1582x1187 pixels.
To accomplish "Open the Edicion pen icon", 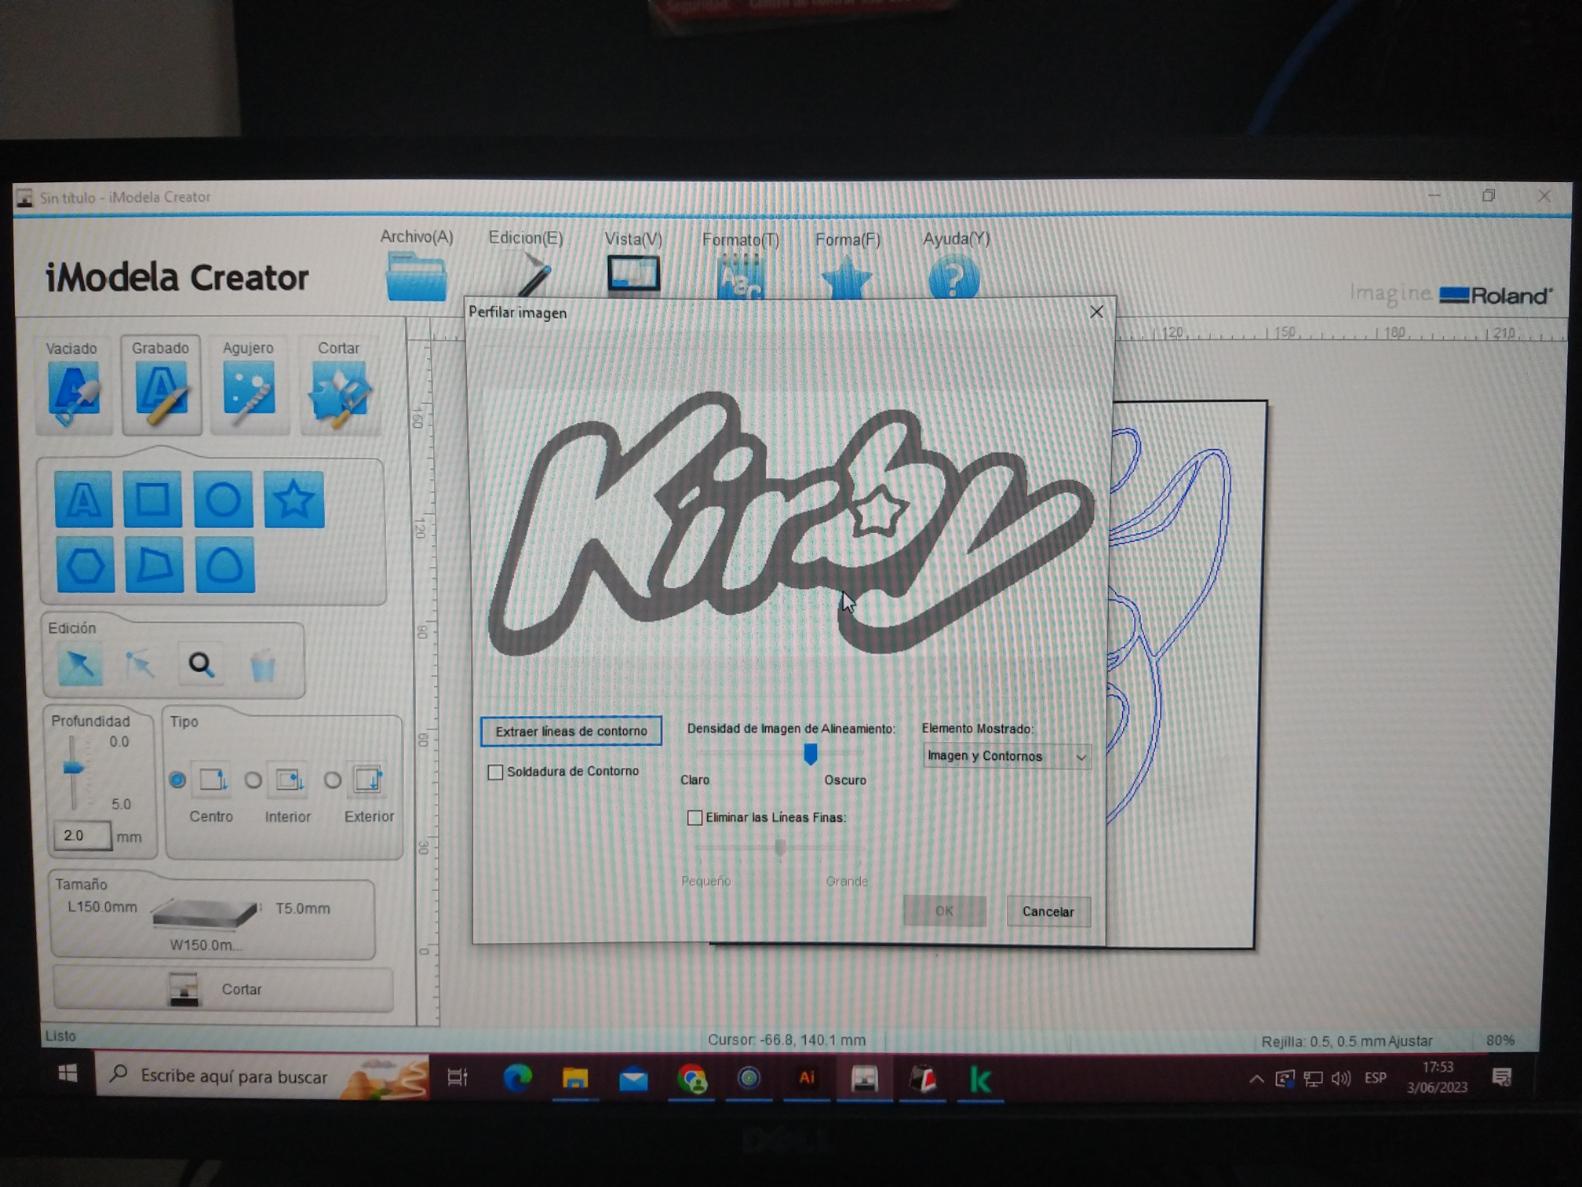I will tap(533, 276).
